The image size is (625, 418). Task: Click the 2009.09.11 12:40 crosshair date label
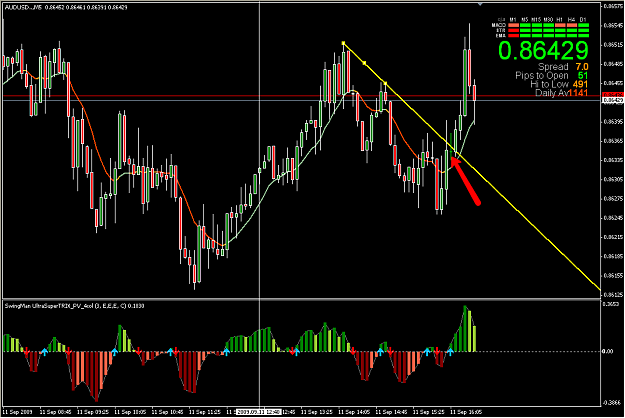coord(259,412)
